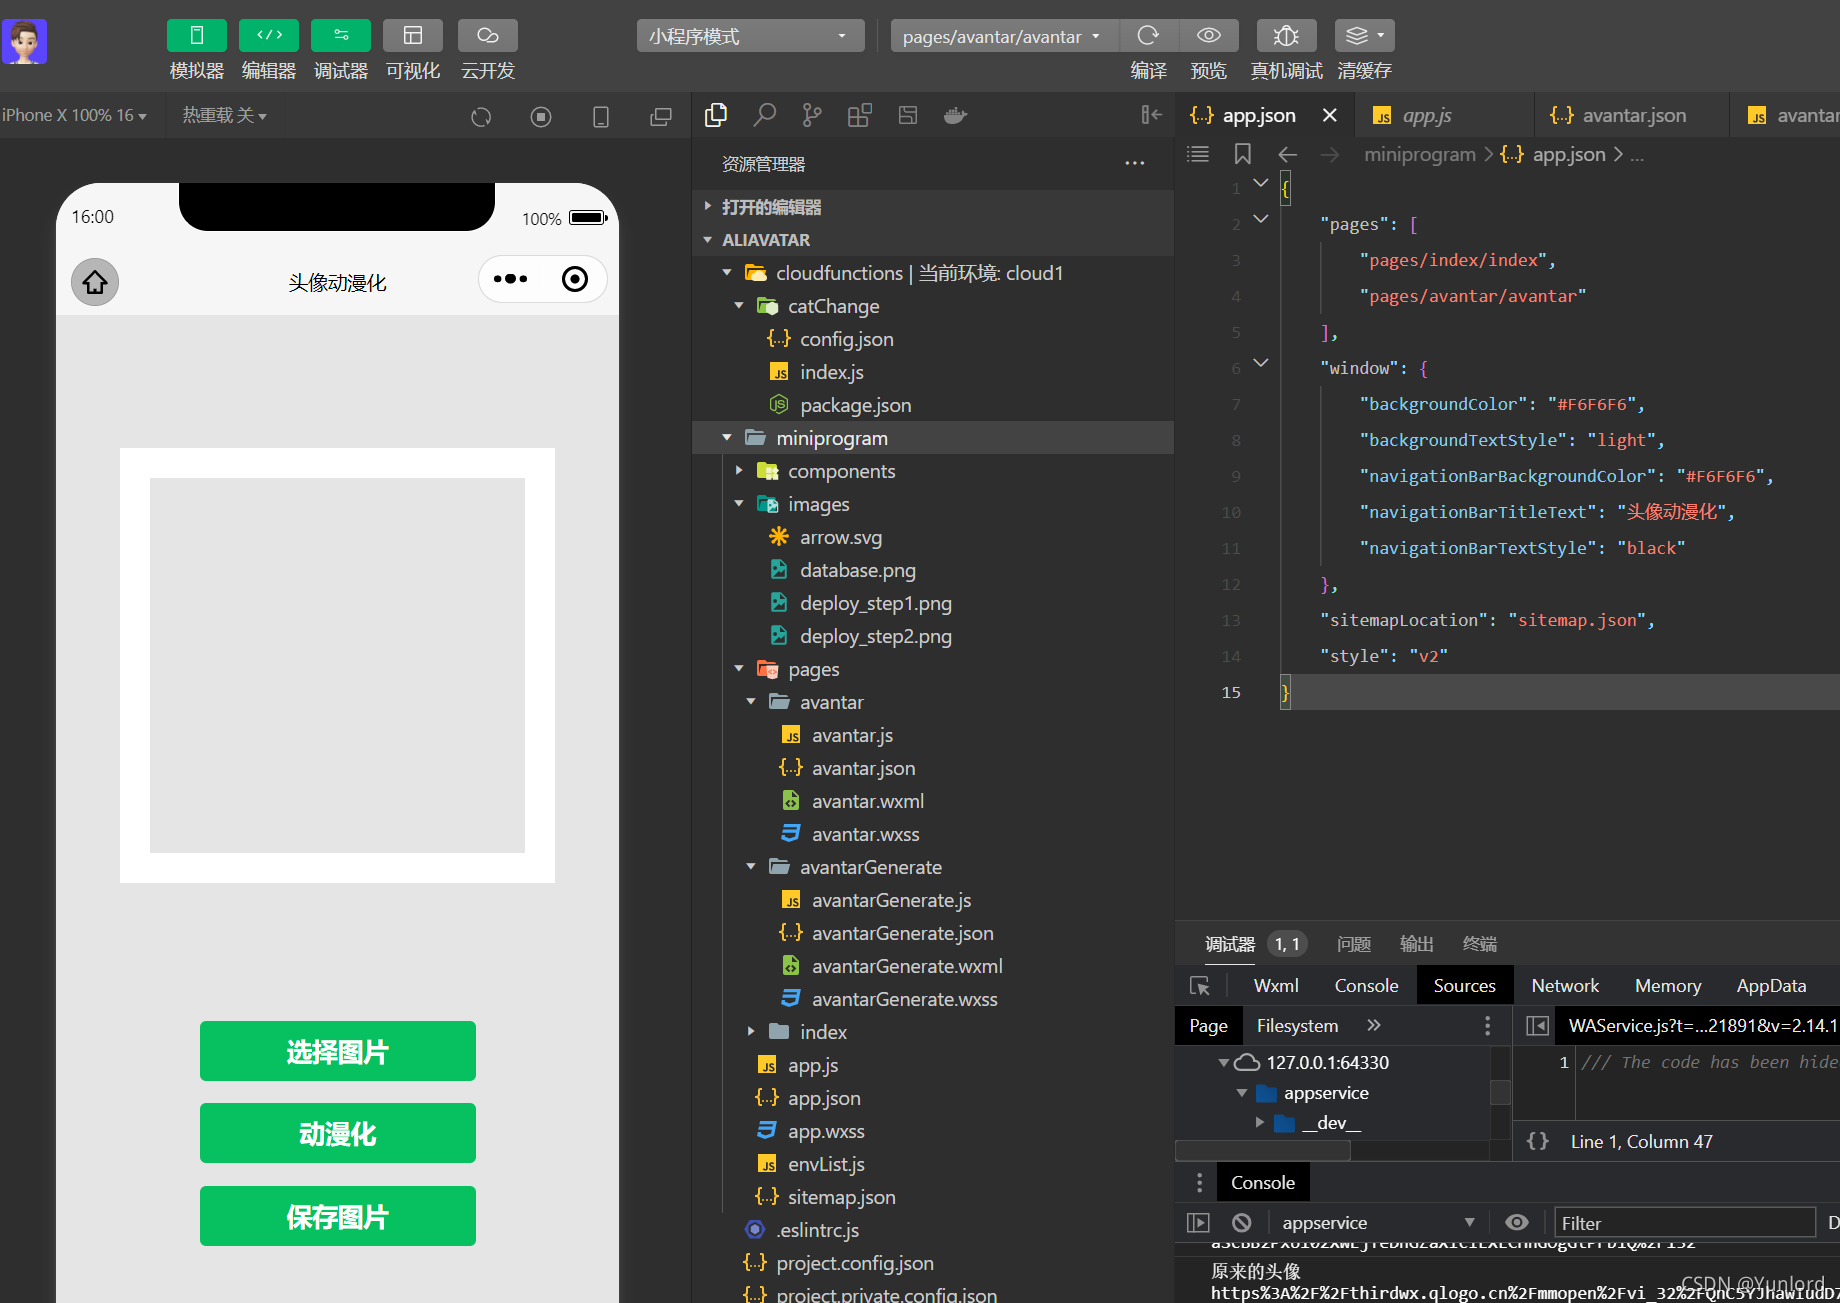Open avantarGenerate.js in the file tree
1840x1303 pixels.
tap(891, 900)
